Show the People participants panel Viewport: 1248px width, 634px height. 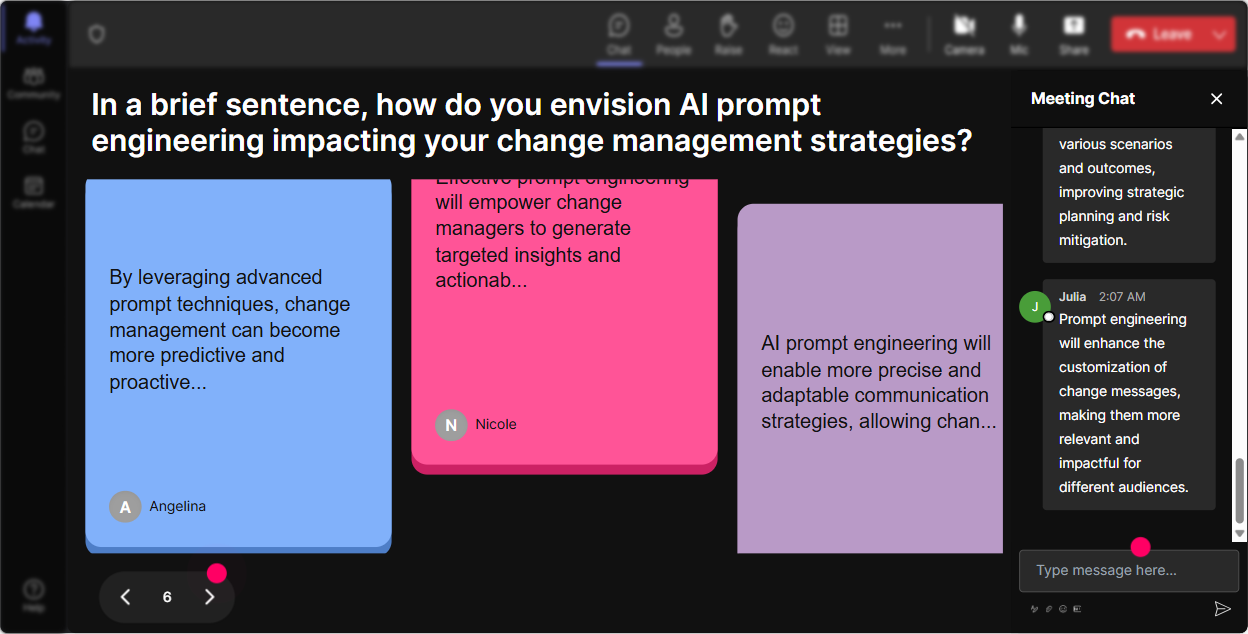click(673, 35)
